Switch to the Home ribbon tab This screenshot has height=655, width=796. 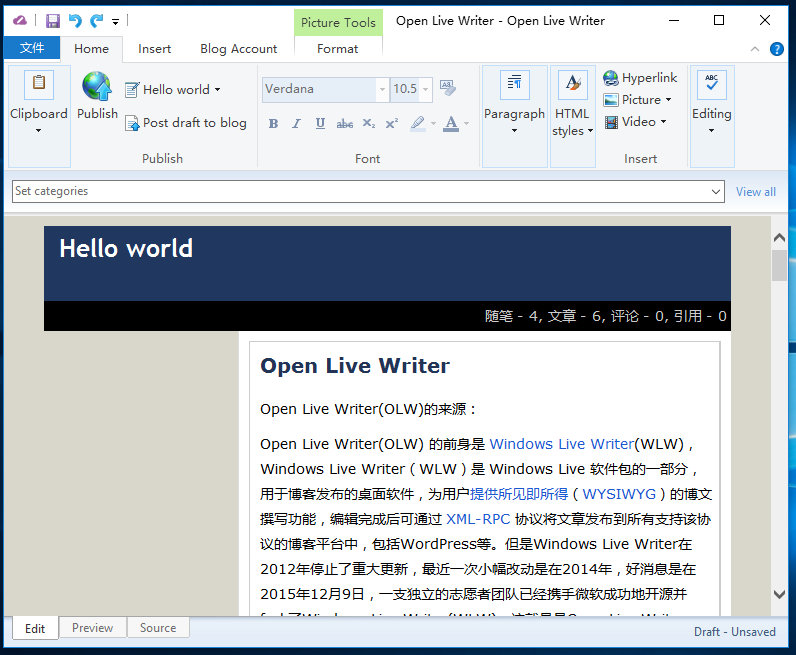pos(91,49)
